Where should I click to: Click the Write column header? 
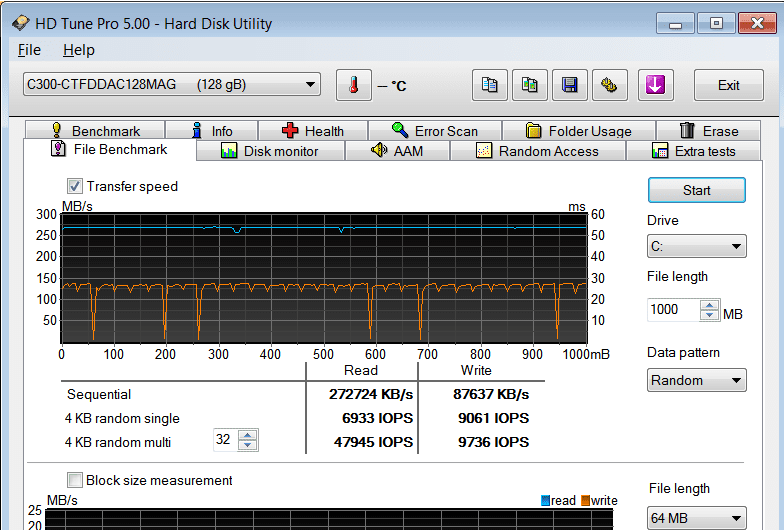476,370
